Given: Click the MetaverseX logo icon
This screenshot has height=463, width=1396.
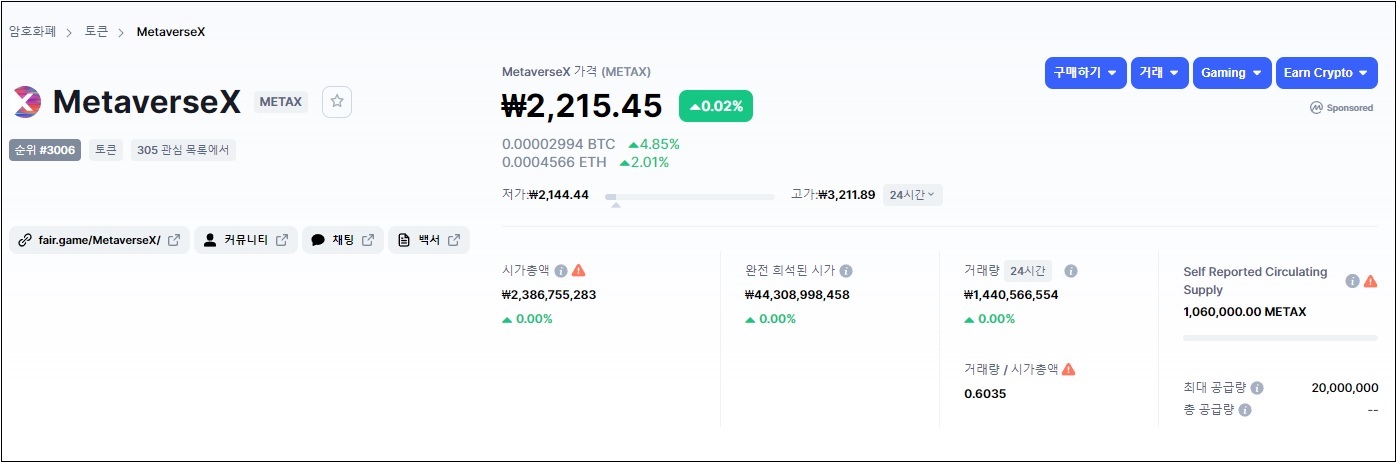Looking at the screenshot, I should [x=26, y=101].
